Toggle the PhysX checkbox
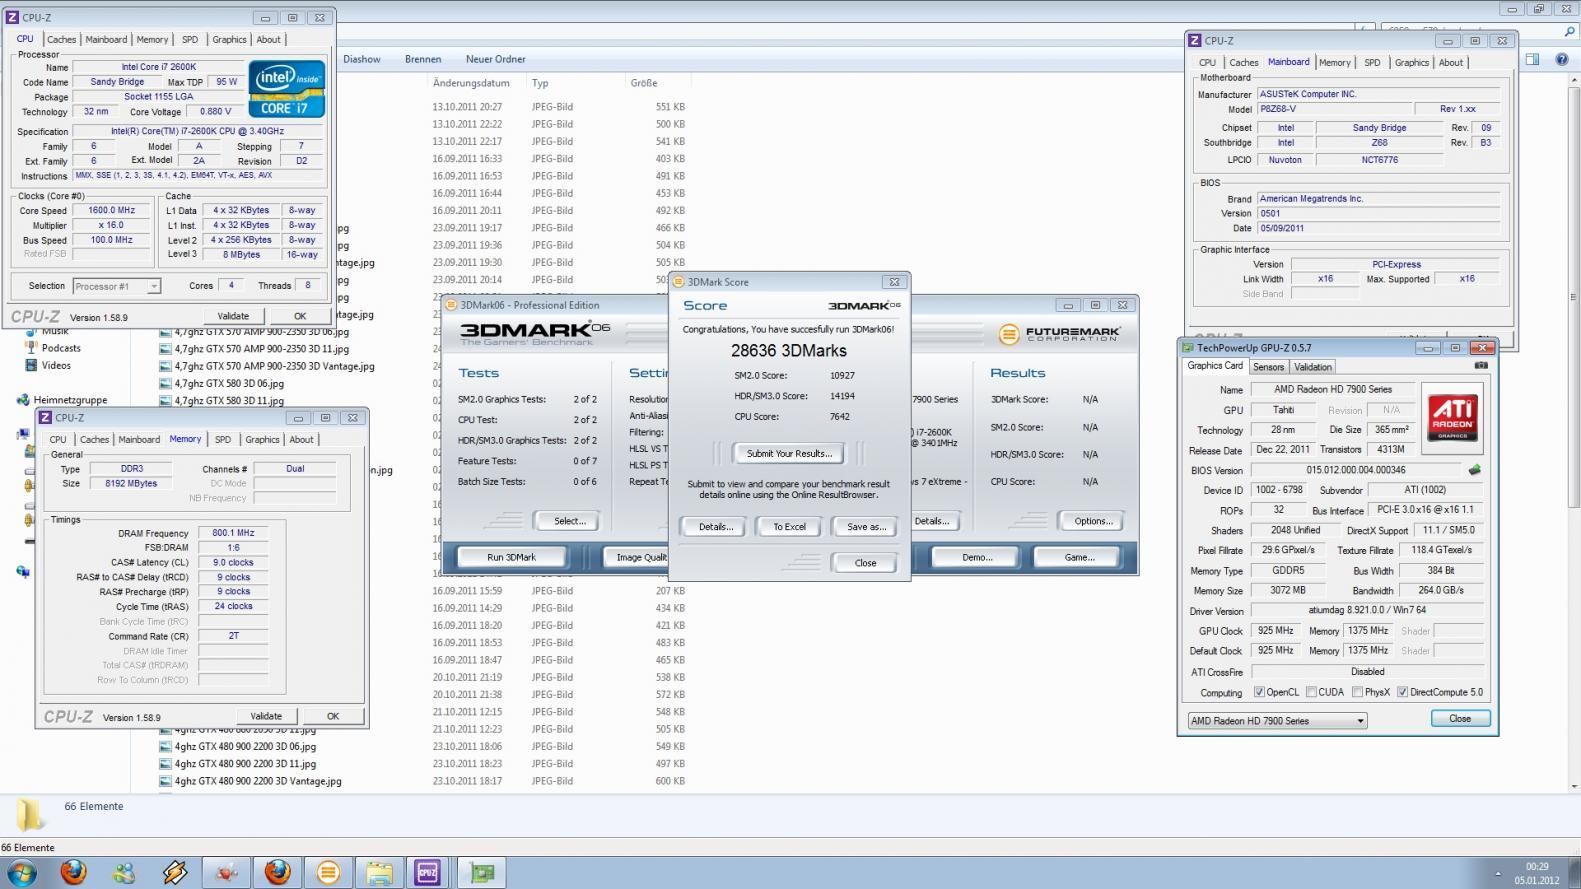1581x889 pixels. (1357, 692)
